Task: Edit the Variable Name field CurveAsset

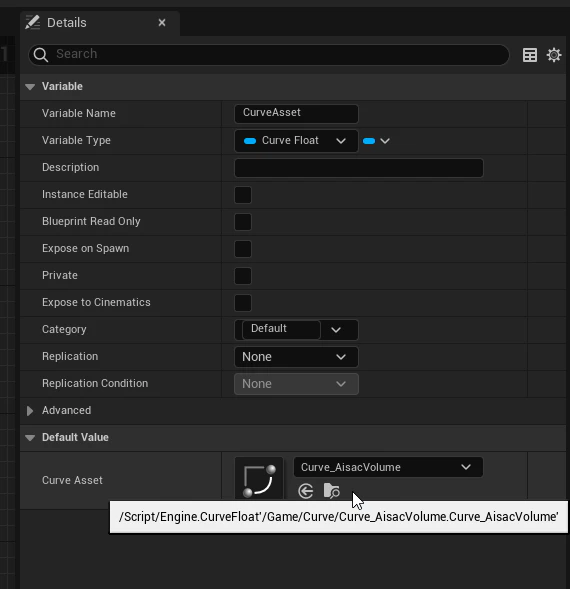Action: pos(296,113)
